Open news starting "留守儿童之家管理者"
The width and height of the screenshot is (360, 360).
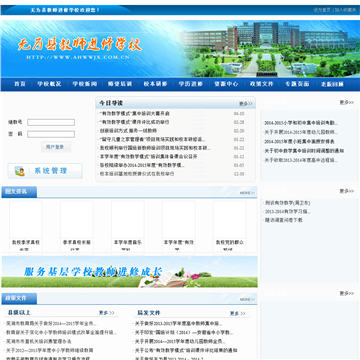(153, 140)
